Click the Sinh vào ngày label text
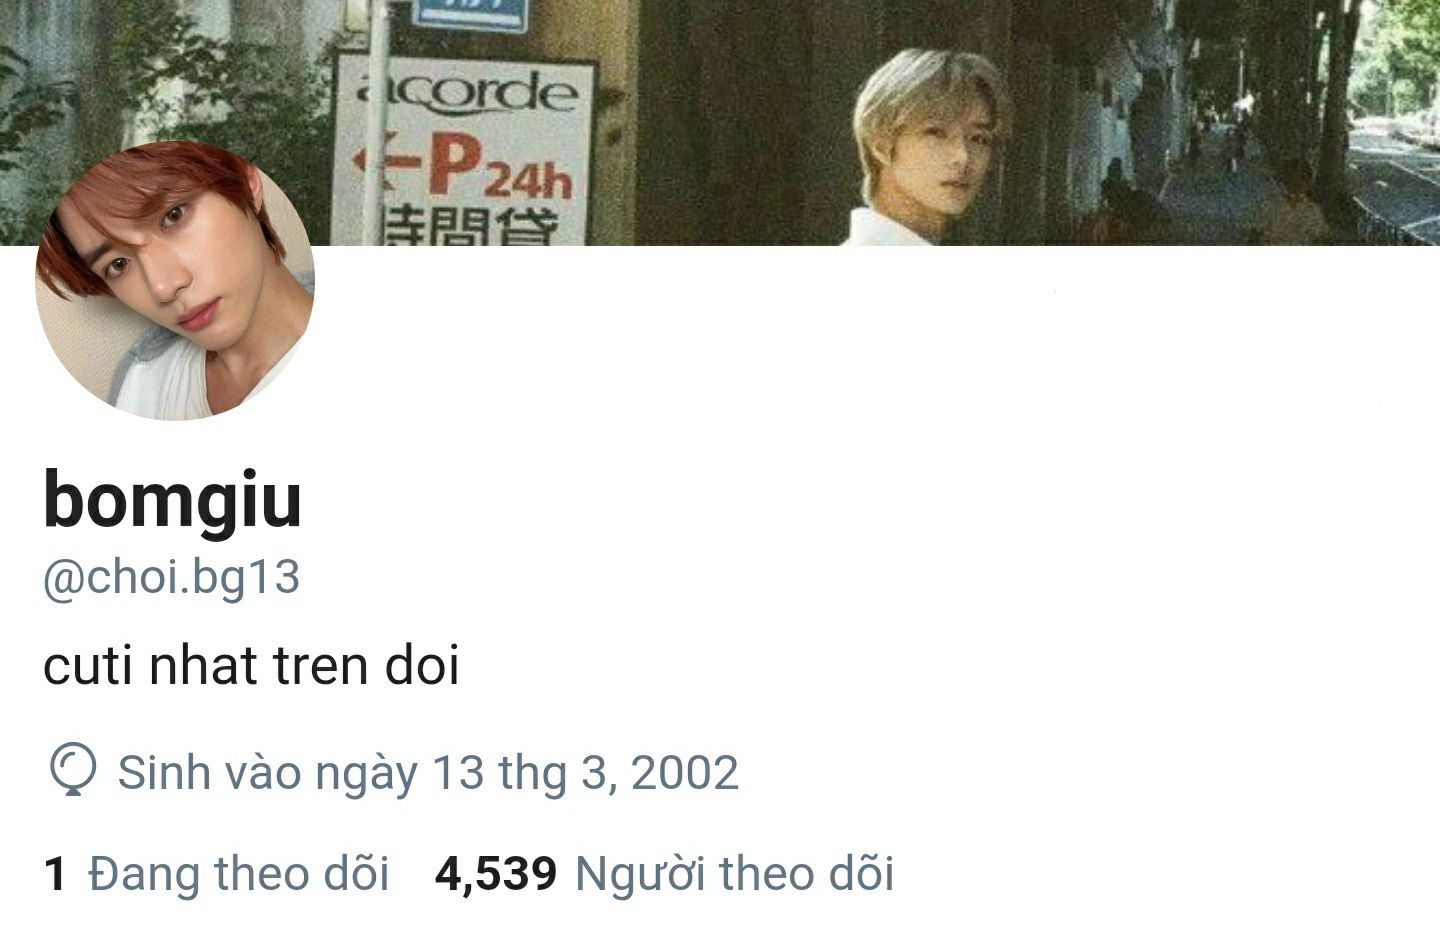The height and width of the screenshot is (948, 1440). (x=268, y=773)
